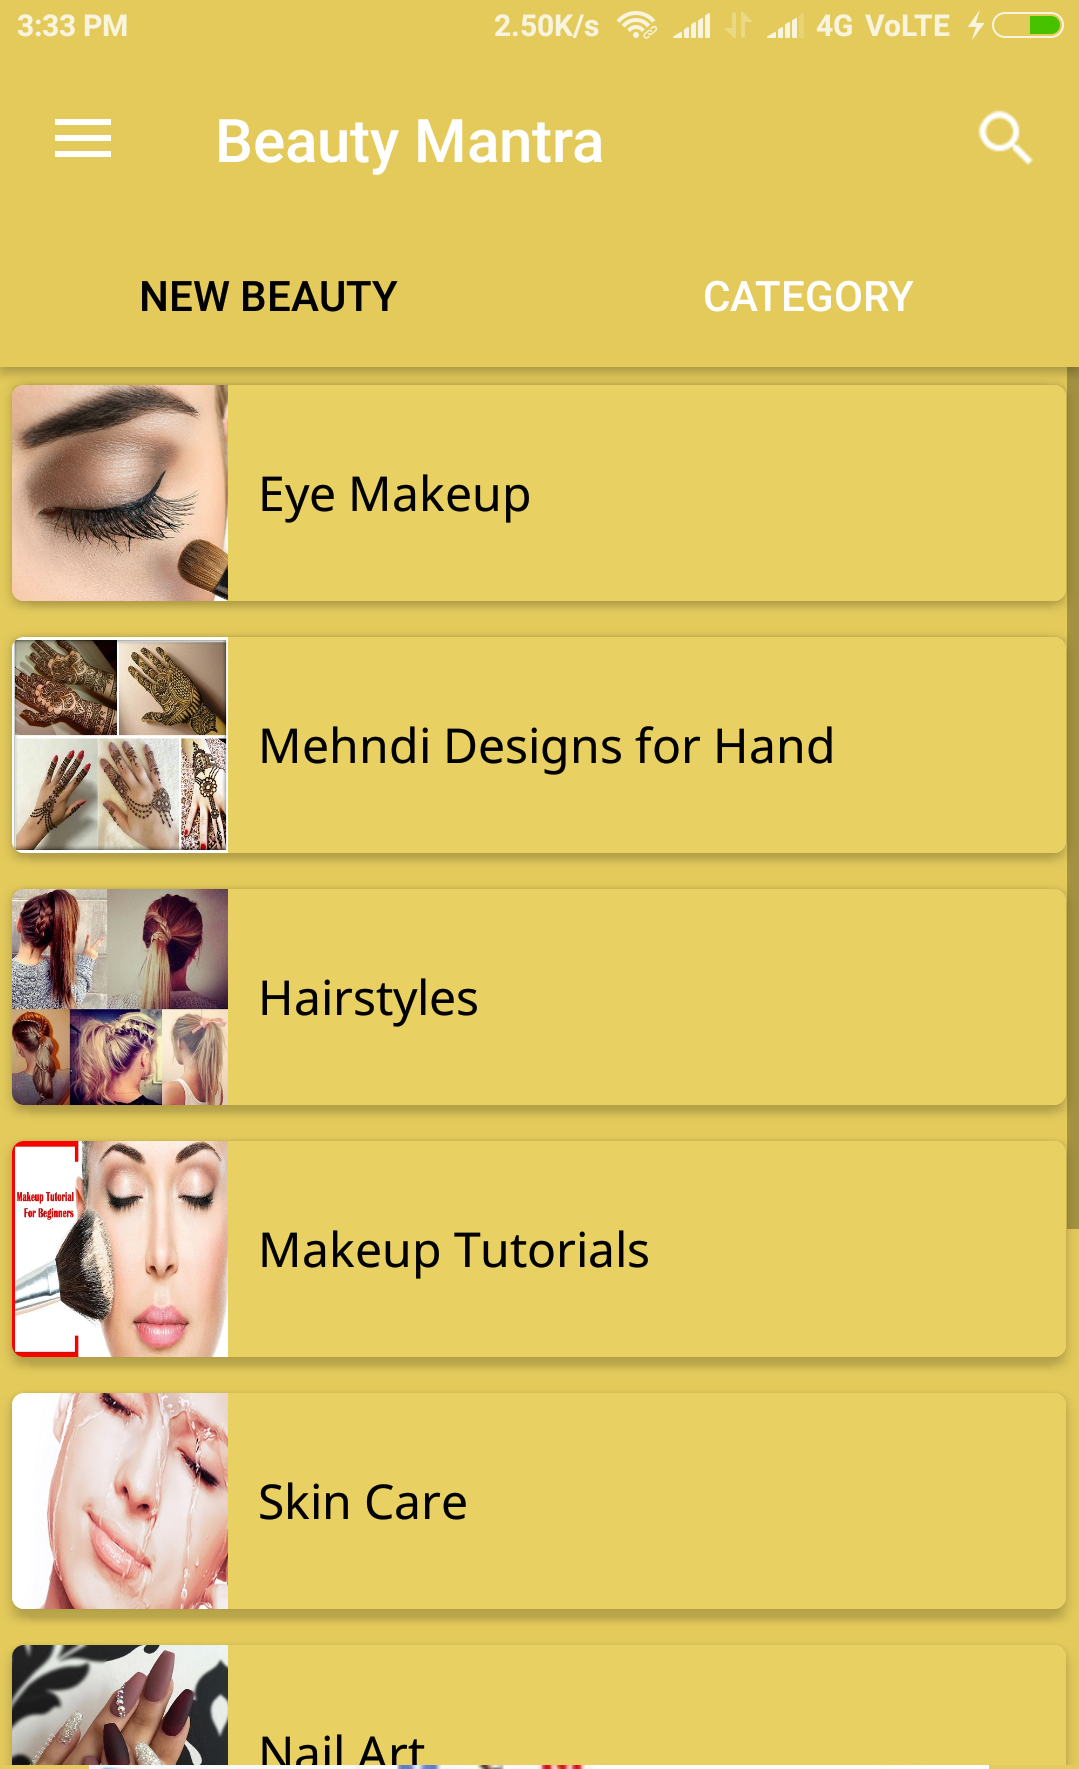Switch to the CATEGORY tab
The width and height of the screenshot is (1079, 1769).
pos(808,297)
